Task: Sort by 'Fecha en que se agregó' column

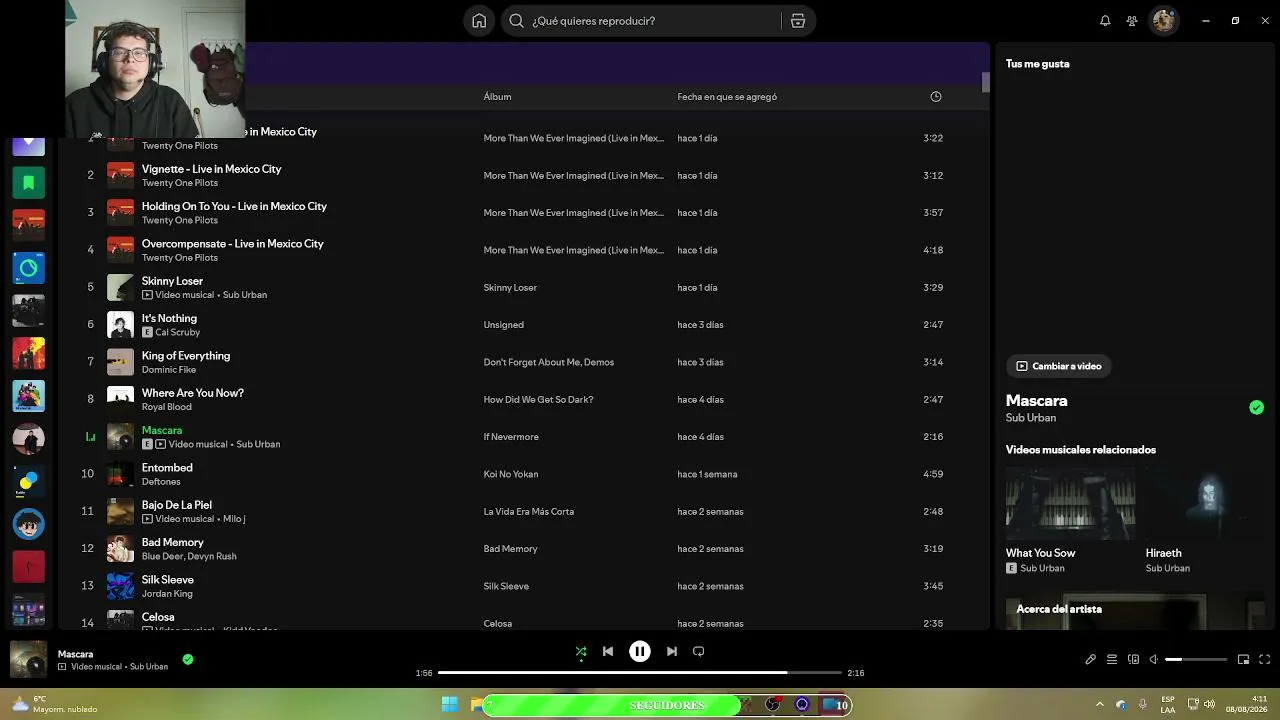Action: [727, 97]
